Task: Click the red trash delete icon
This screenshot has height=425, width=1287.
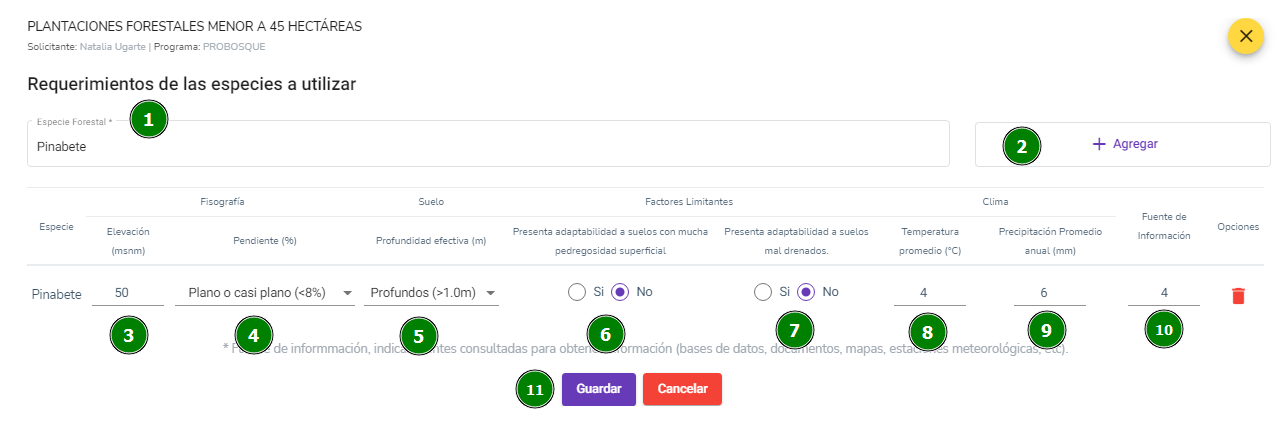Action: click(1238, 295)
